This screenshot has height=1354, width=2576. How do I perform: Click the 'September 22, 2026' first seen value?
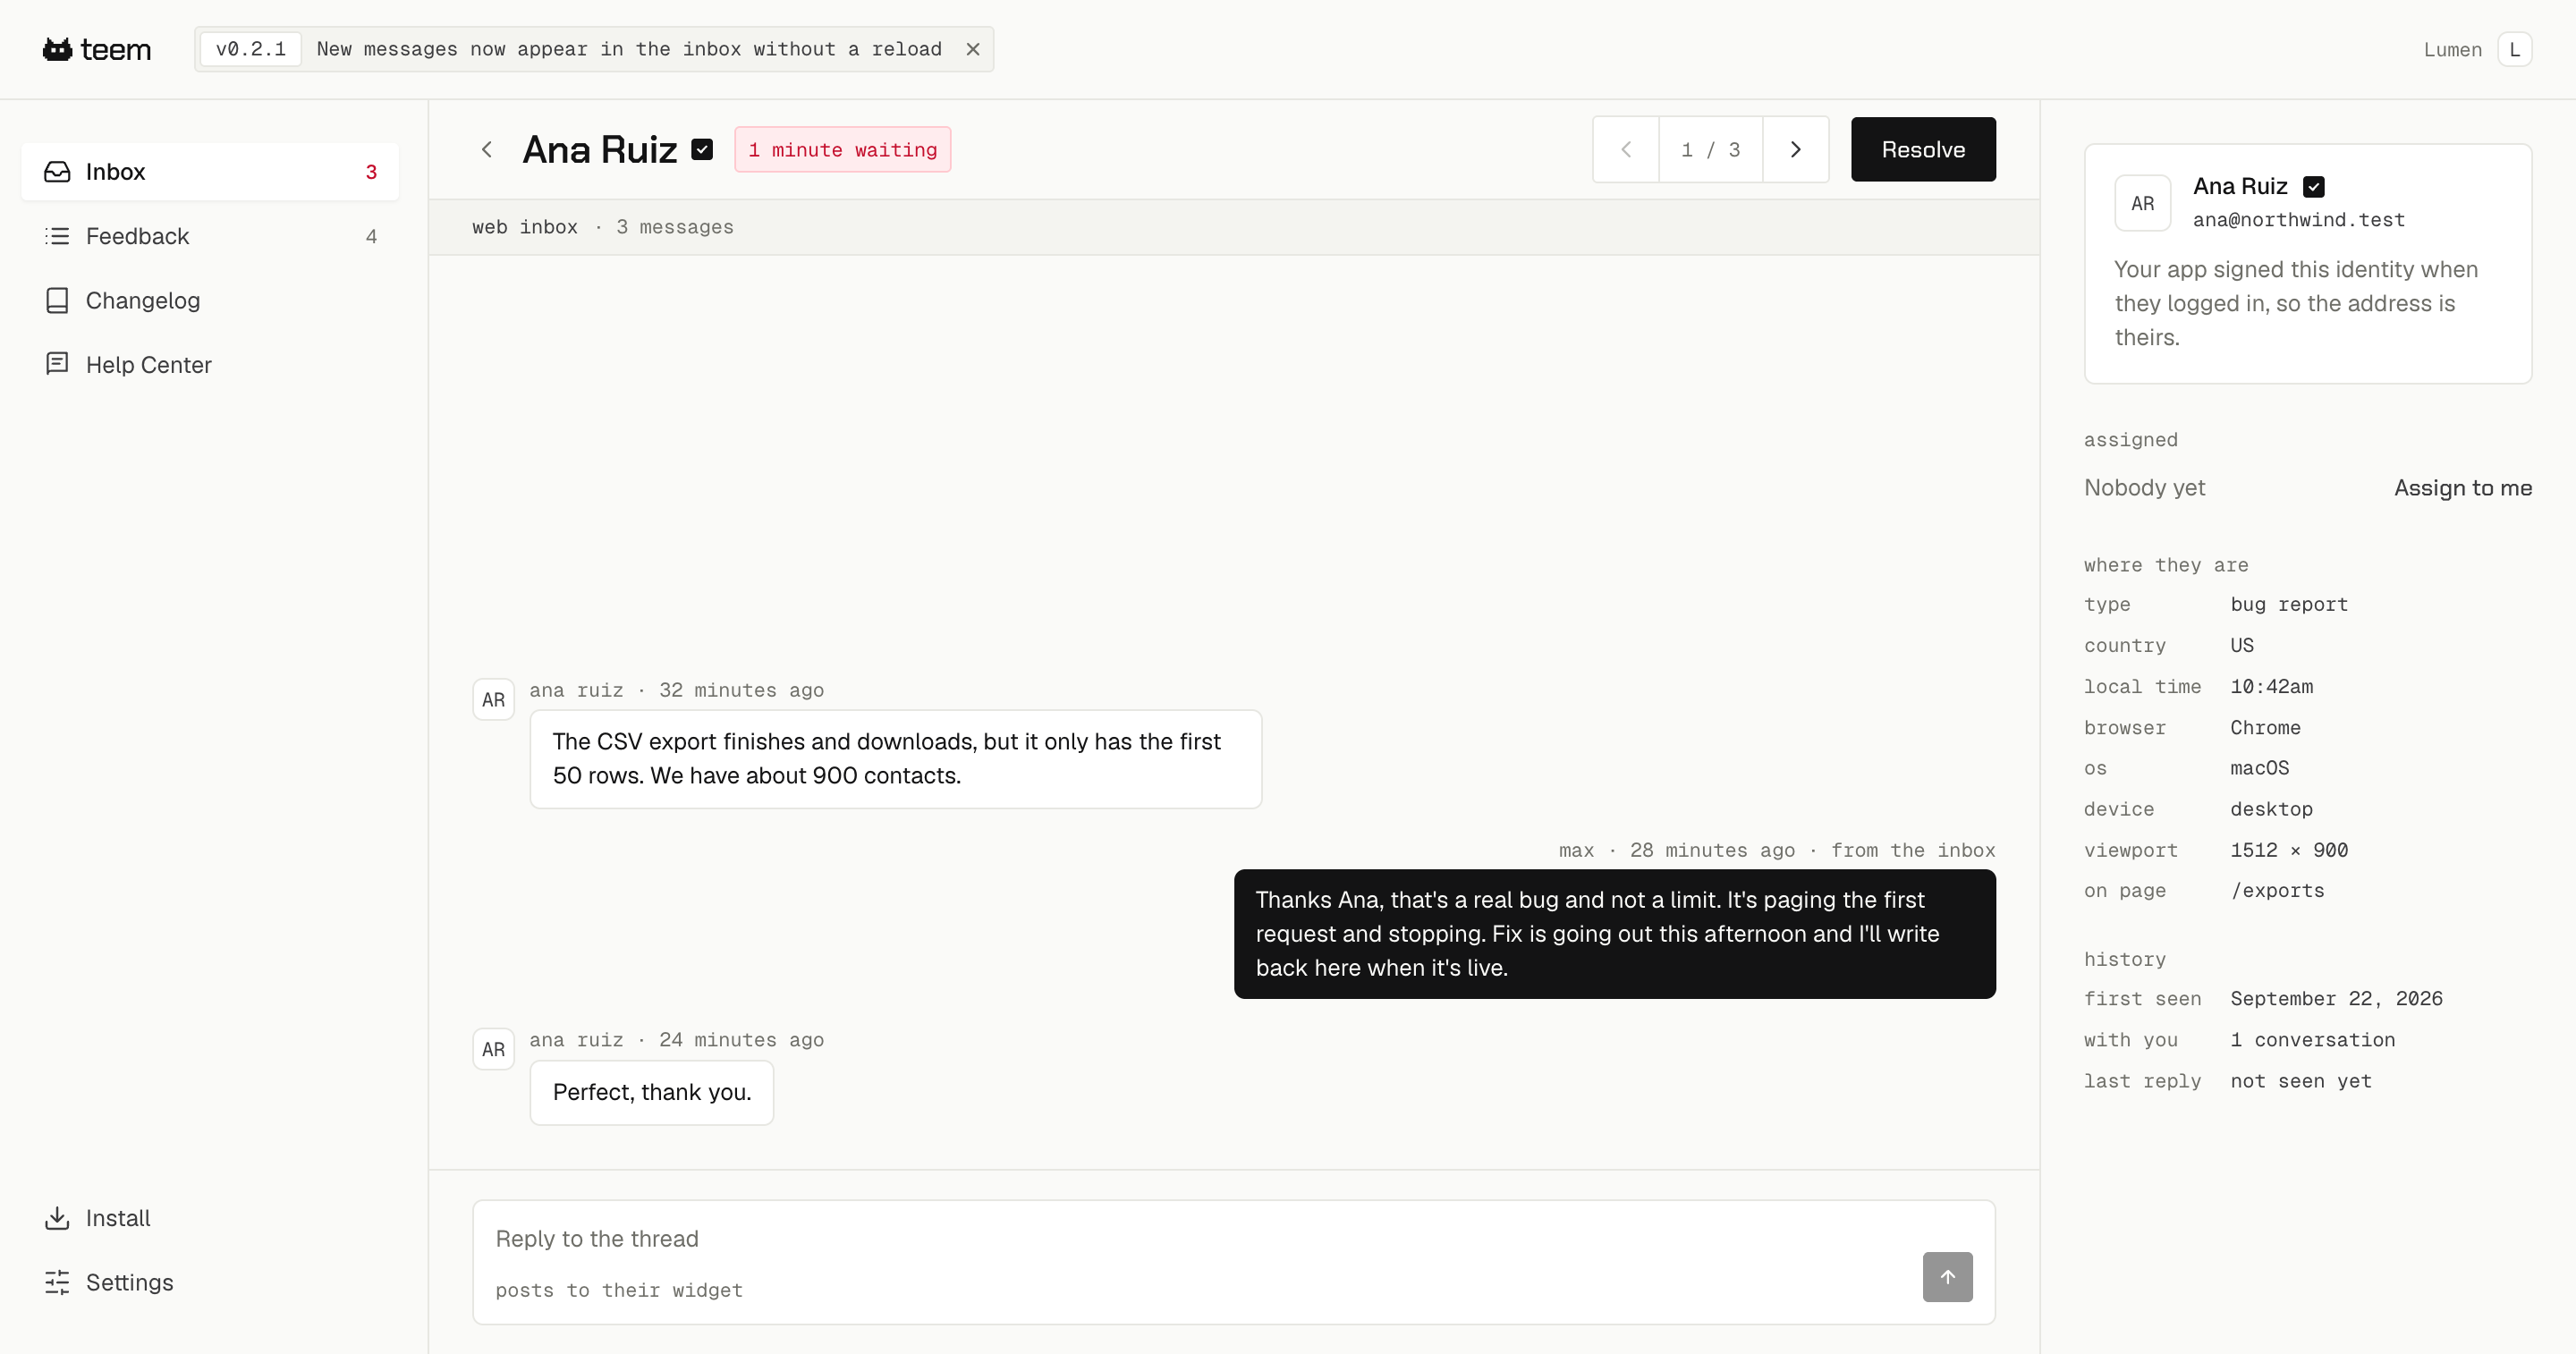tap(2337, 998)
